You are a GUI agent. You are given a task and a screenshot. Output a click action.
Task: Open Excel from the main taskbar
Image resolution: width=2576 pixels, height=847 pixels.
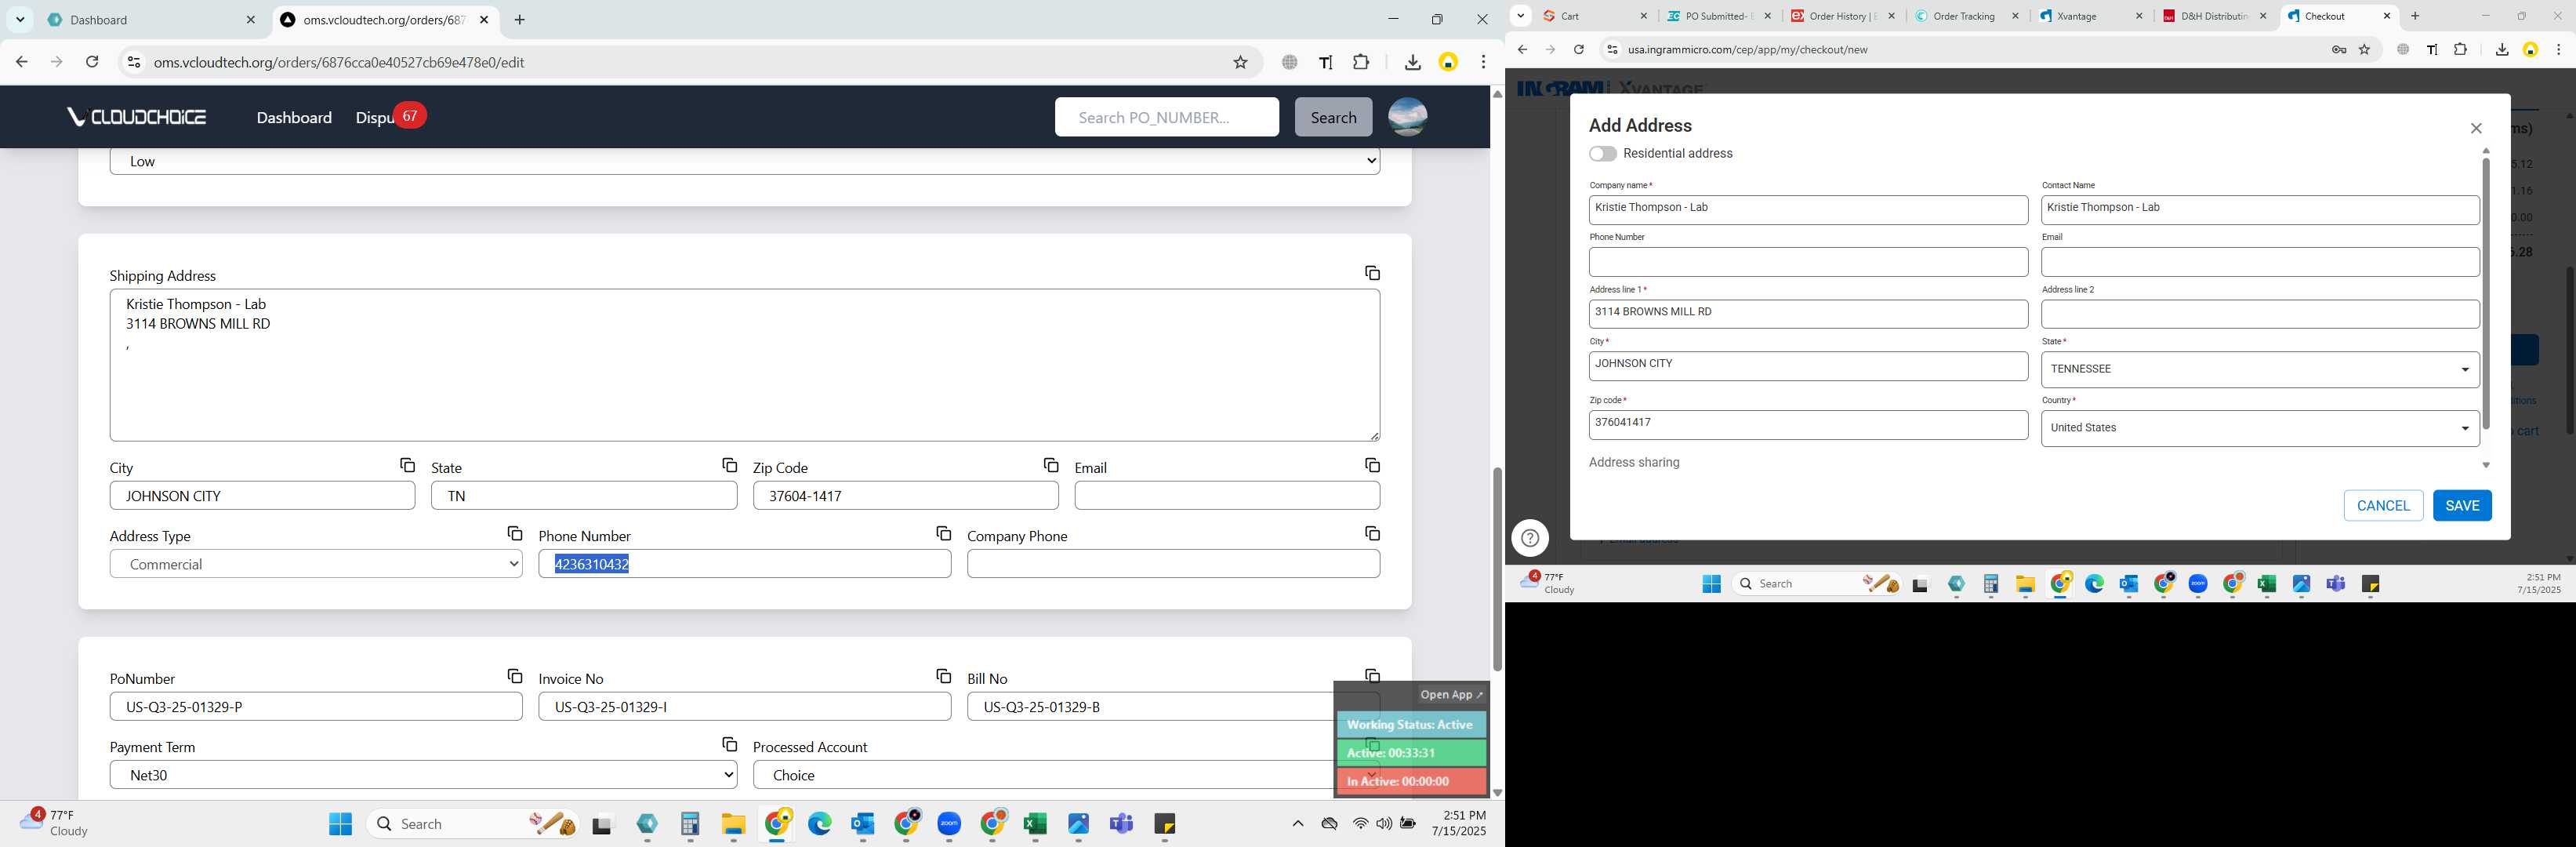(1035, 823)
